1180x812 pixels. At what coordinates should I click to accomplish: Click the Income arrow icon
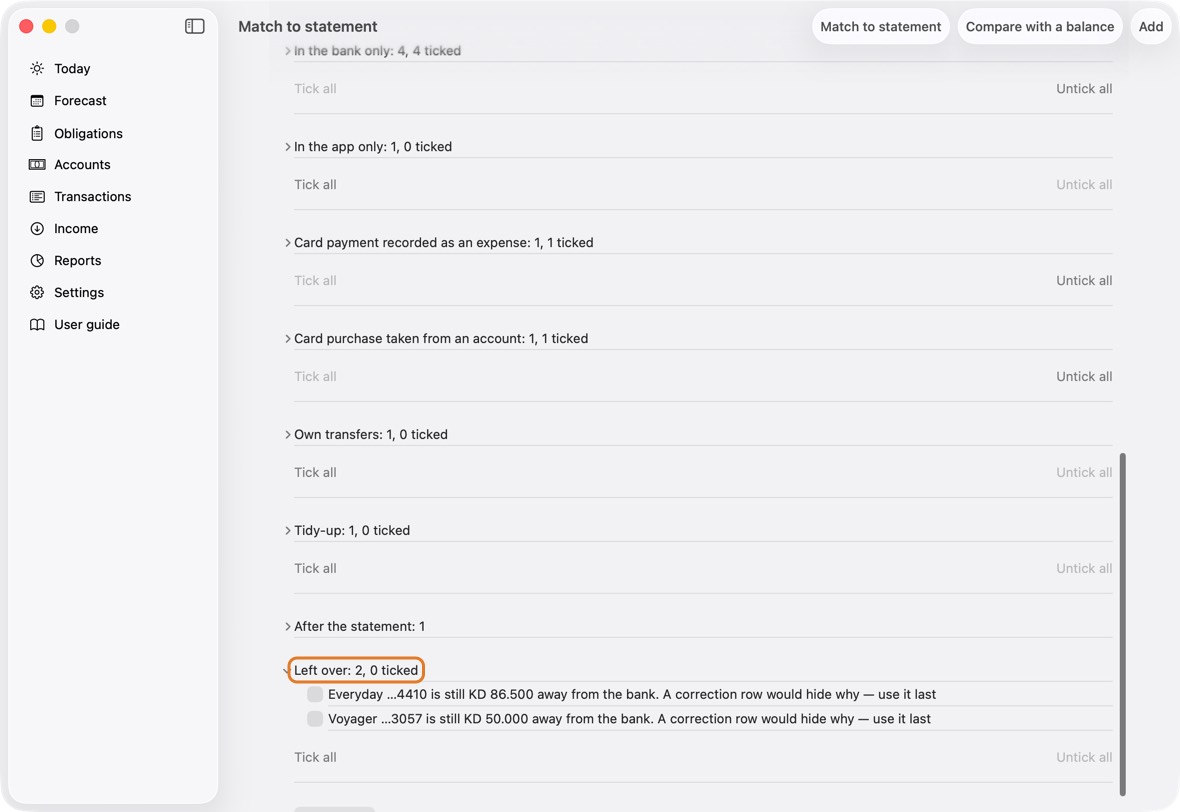click(37, 229)
